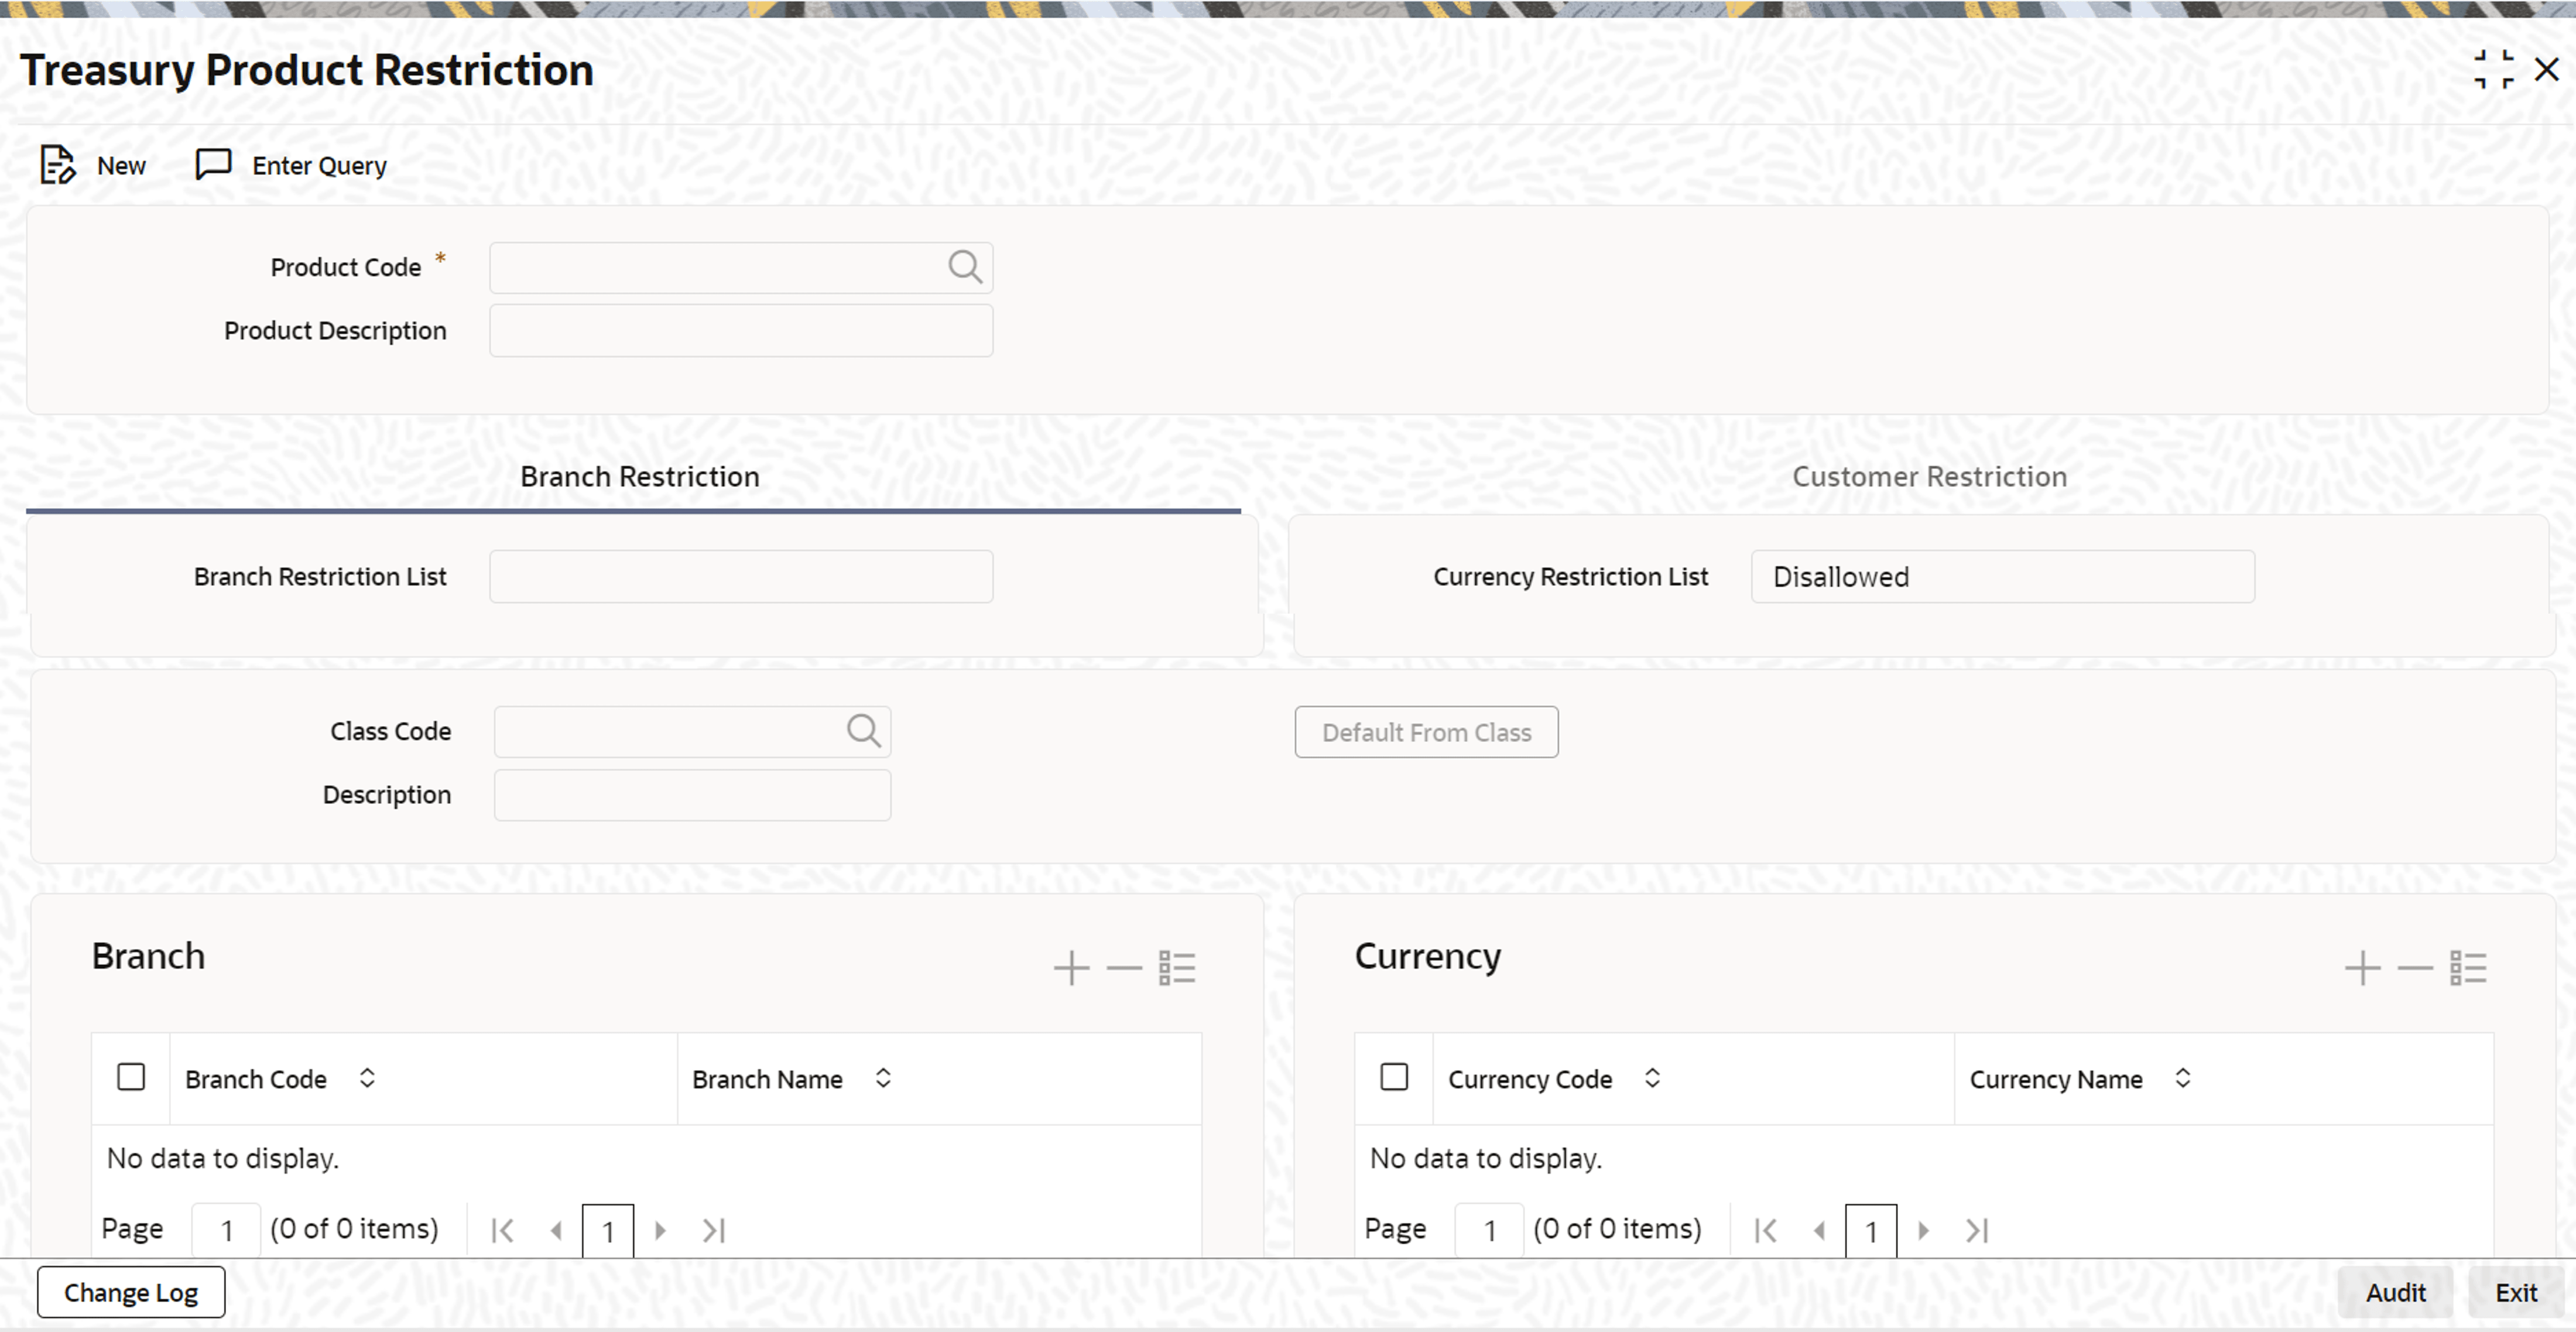
Task: Click the Product Code search magnifier icon
Action: click(964, 267)
